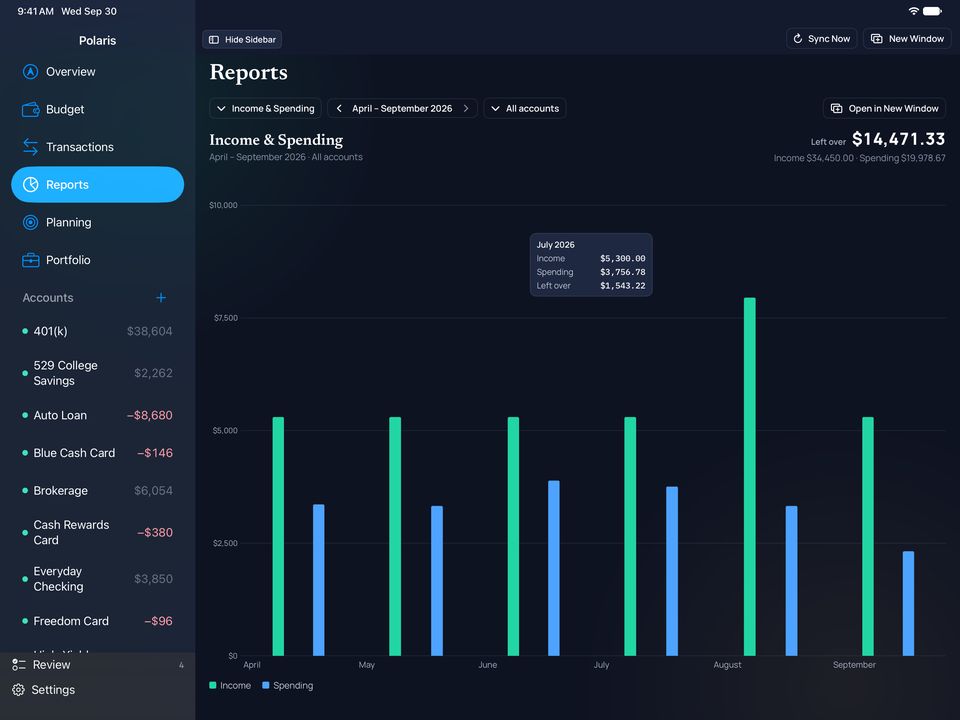Click the April income bar
Image resolution: width=960 pixels, height=720 pixels.
pyautogui.click(x=278, y=536)
